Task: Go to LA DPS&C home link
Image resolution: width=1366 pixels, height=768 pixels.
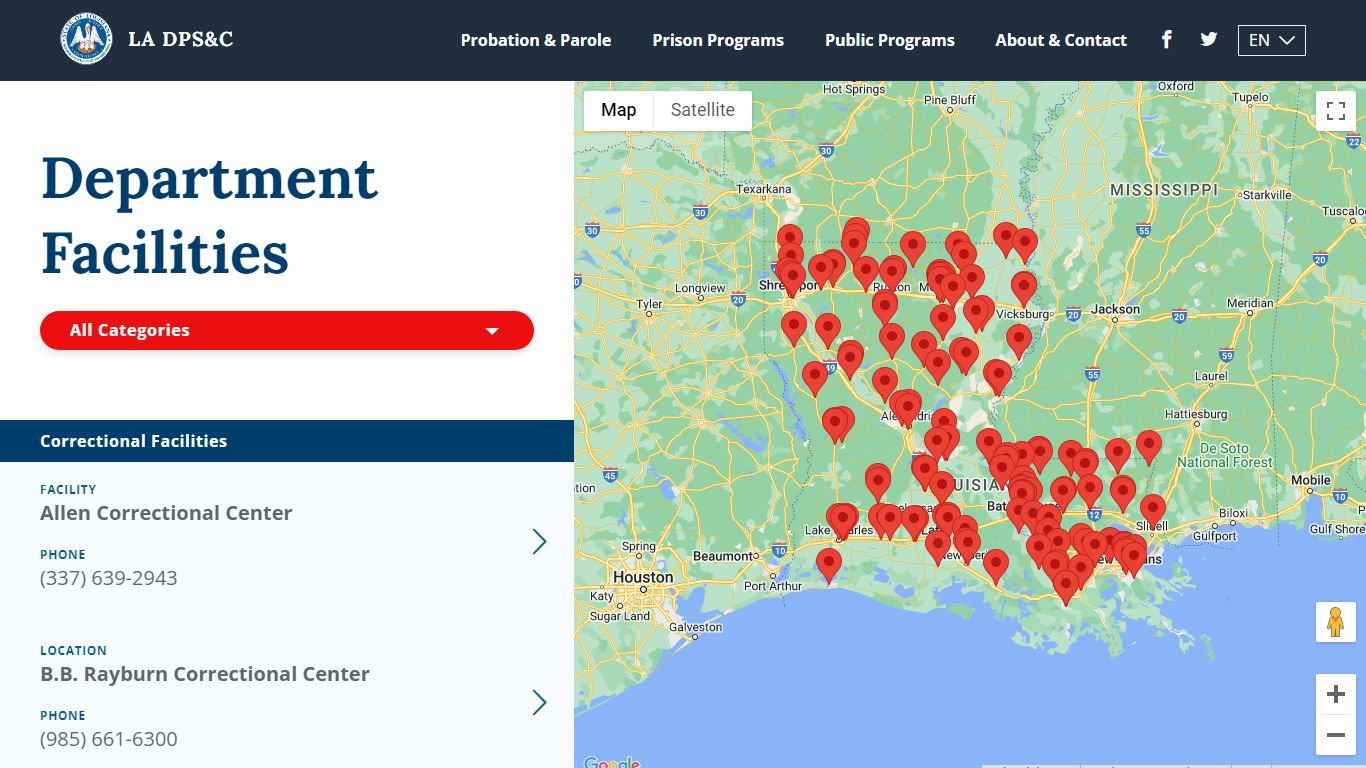Action: tap(180, 40)
